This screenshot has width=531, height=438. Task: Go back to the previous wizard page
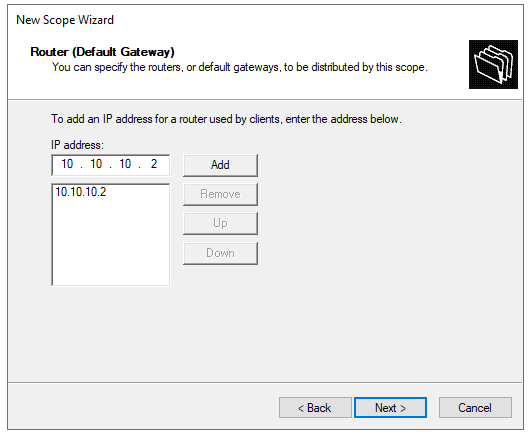pos(315,408)
